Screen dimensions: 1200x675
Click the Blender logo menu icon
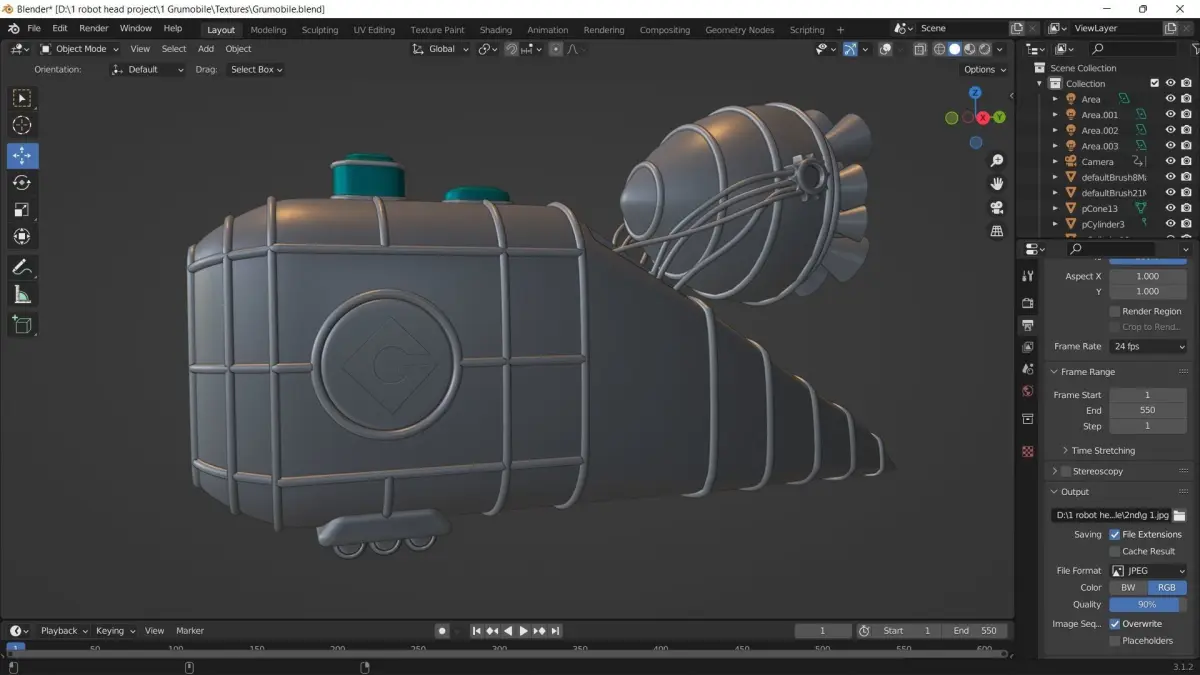coord(14,28)
